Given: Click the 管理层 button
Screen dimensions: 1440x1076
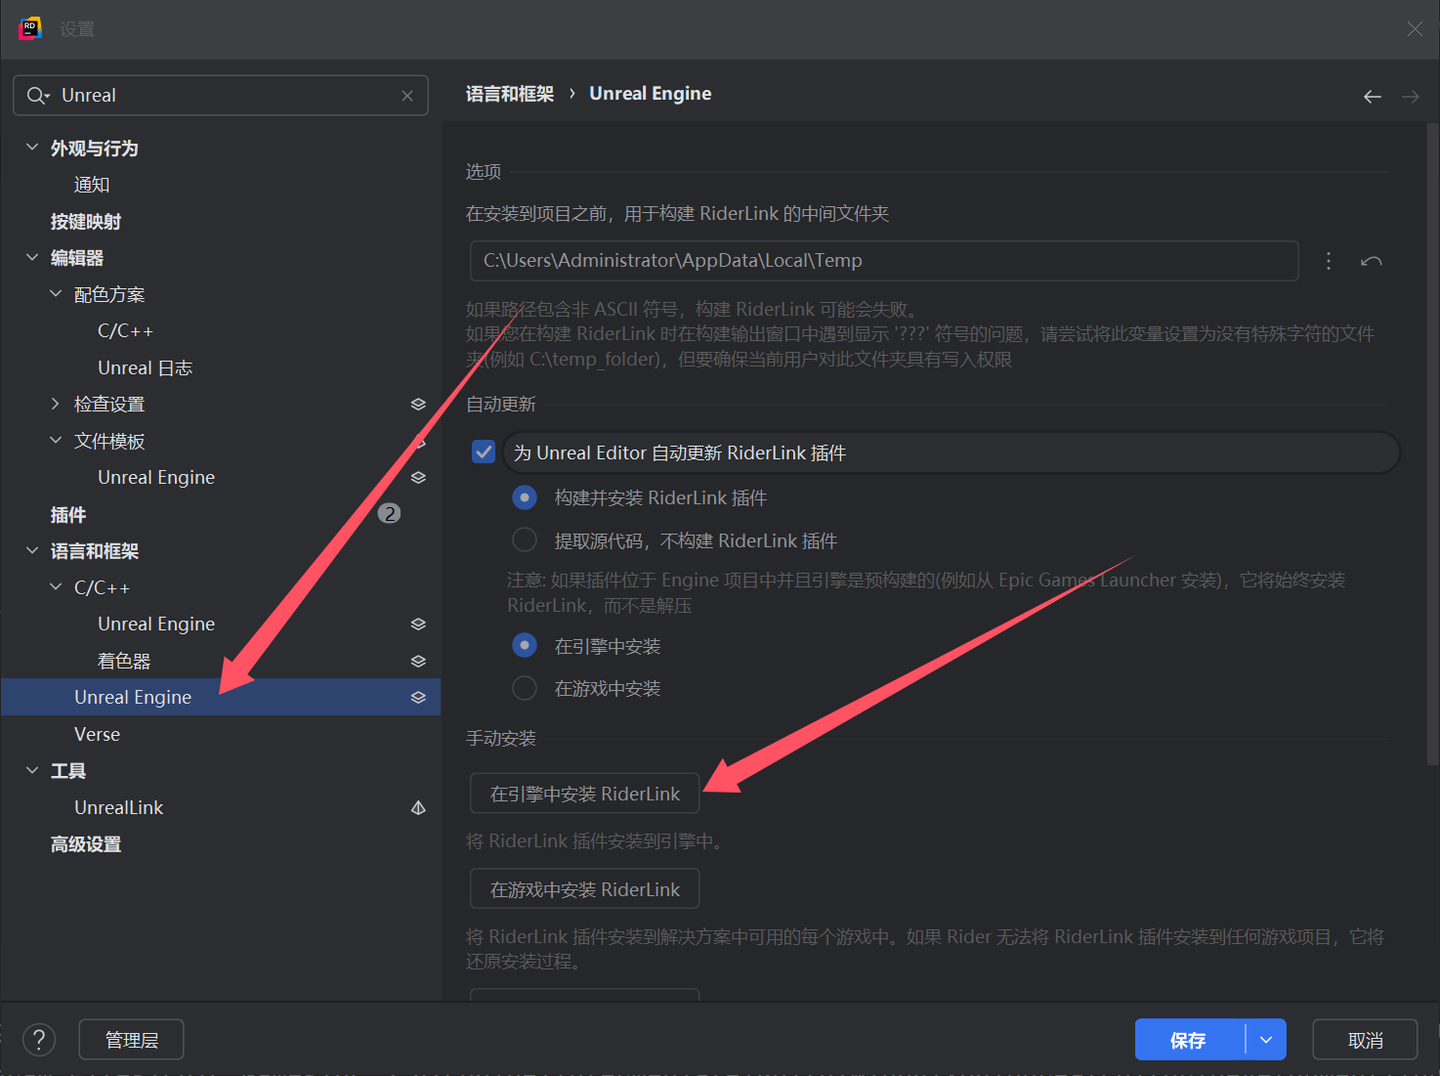Looking at the screenshot, I should pyautogui.click(x=130, y=1039).
